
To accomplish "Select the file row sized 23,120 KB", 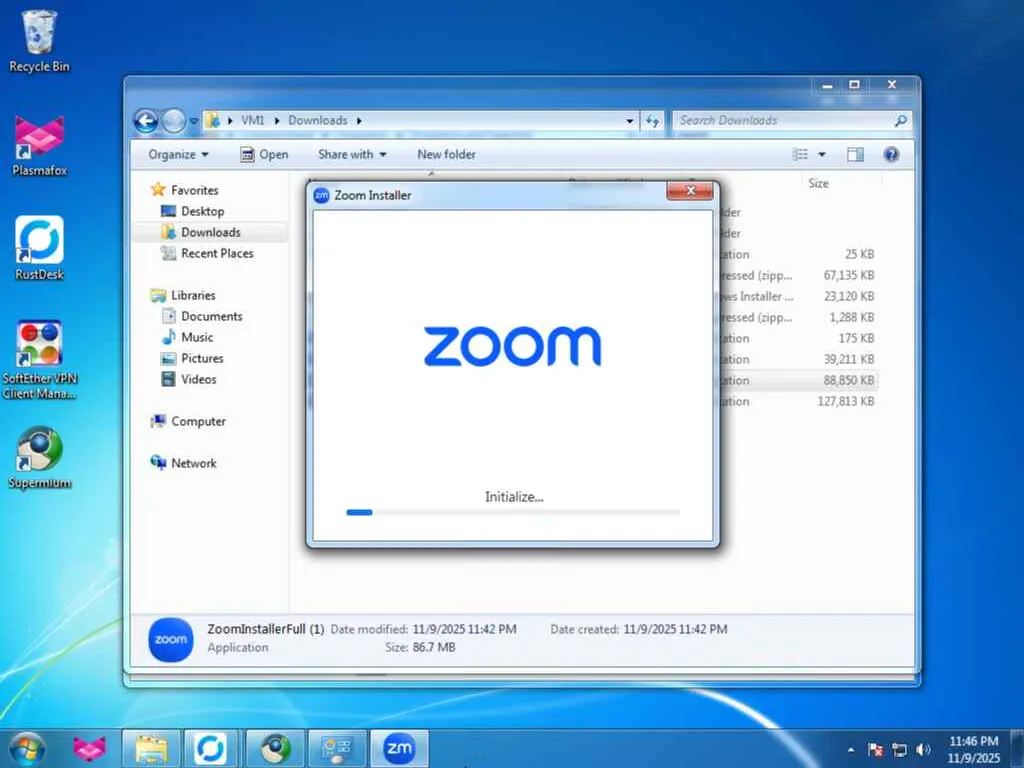I will click(798, 296).
